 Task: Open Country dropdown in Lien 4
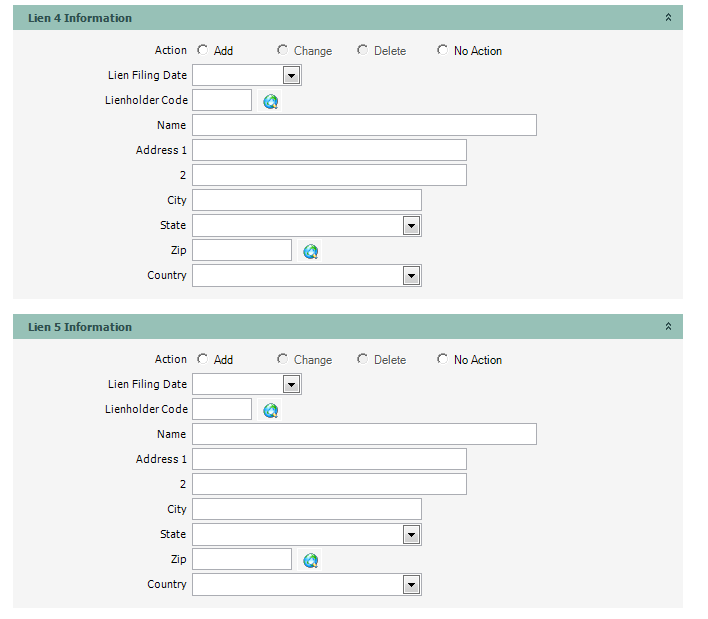pyautogui.click(x=411, y=276)
